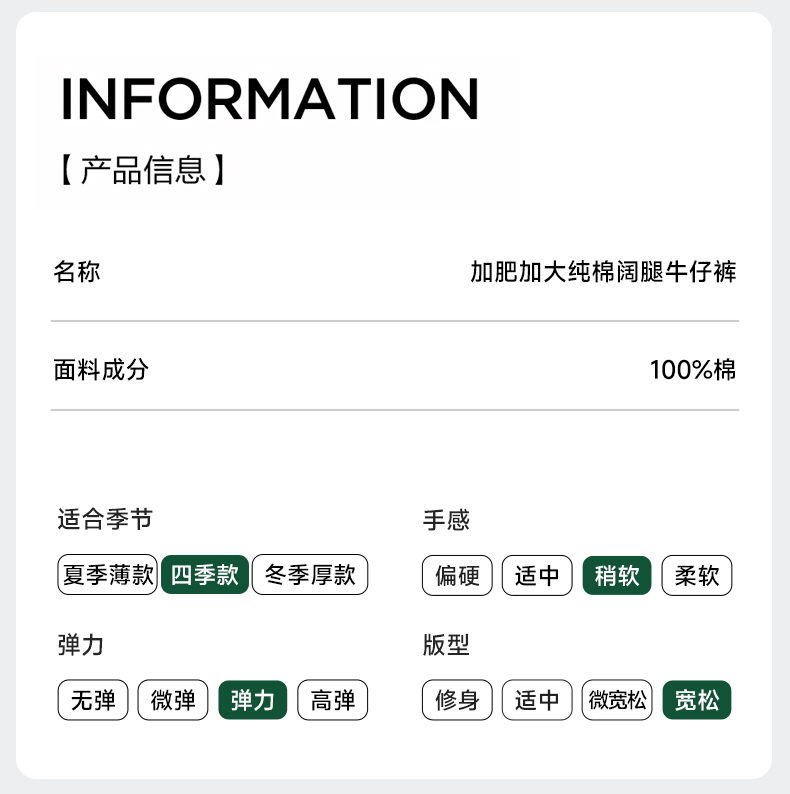Select the 夏季薄款 season option
Viewport: 790px width, 794px height.
tap(108, 575)
